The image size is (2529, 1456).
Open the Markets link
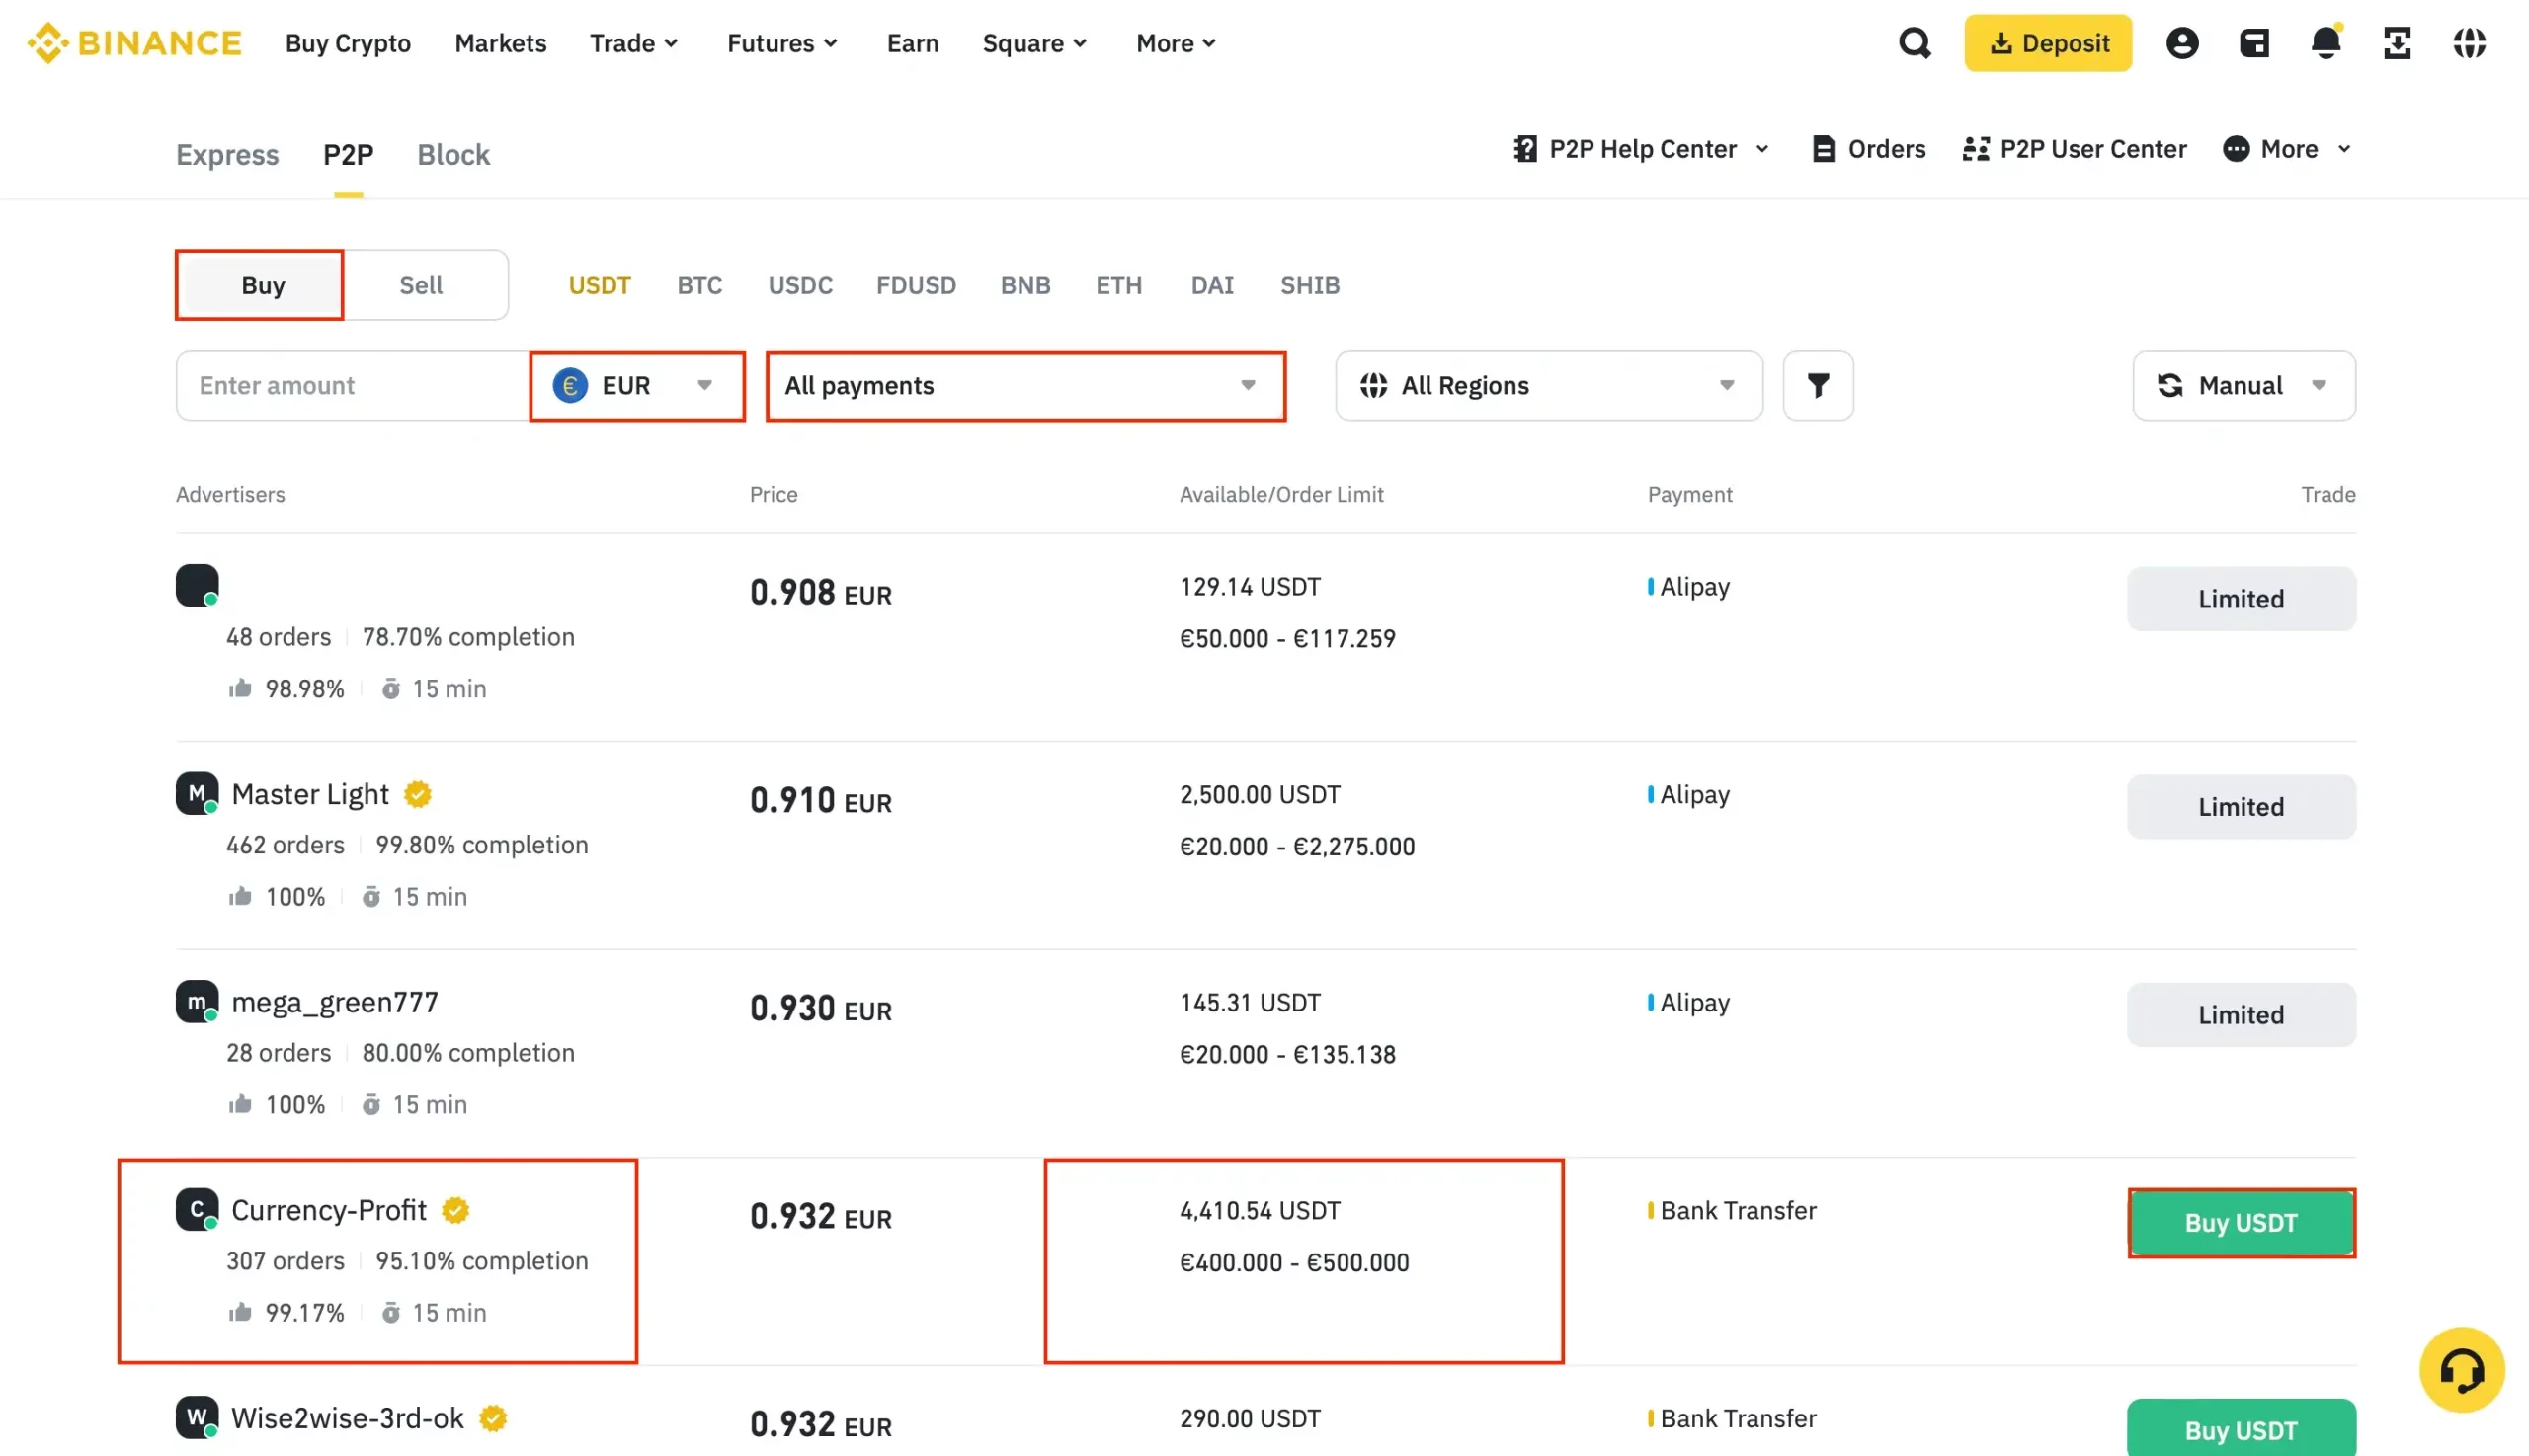500,43
